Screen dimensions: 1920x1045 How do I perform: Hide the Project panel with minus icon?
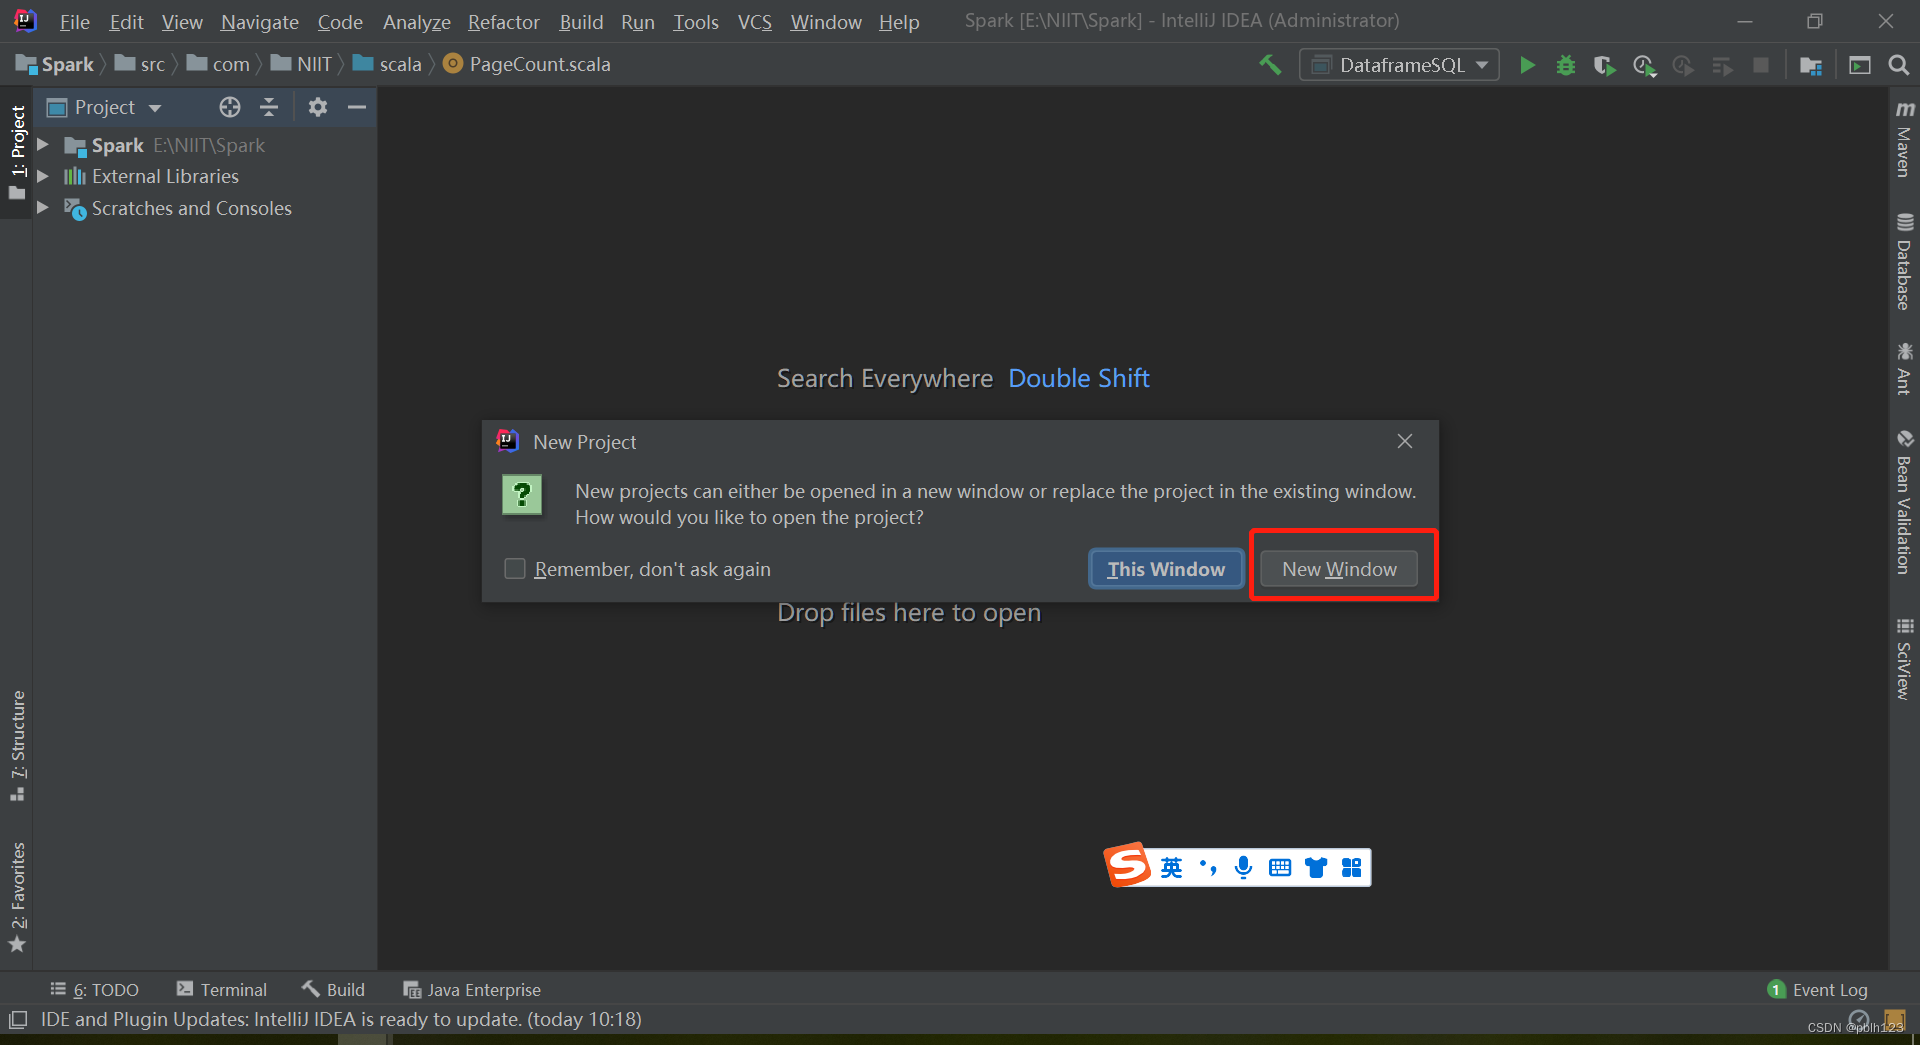point(357,107)
